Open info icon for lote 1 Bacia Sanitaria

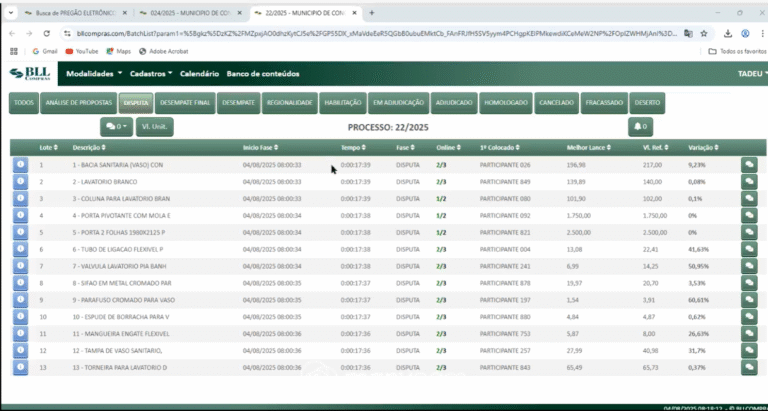pyautogui.click(x=21, y=165)
